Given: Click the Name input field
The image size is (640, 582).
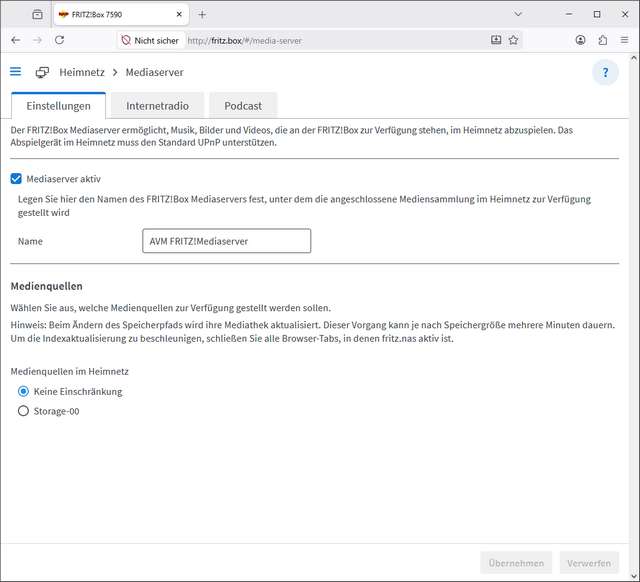Looking at the screenshot, I should click(227, 241).
